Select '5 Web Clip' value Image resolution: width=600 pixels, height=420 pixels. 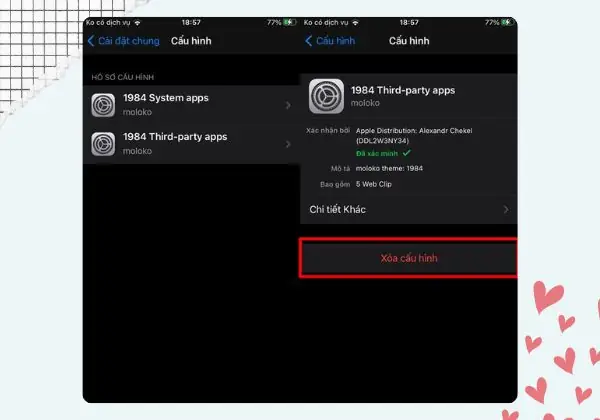pyautogui.click(x=373, y=184)
